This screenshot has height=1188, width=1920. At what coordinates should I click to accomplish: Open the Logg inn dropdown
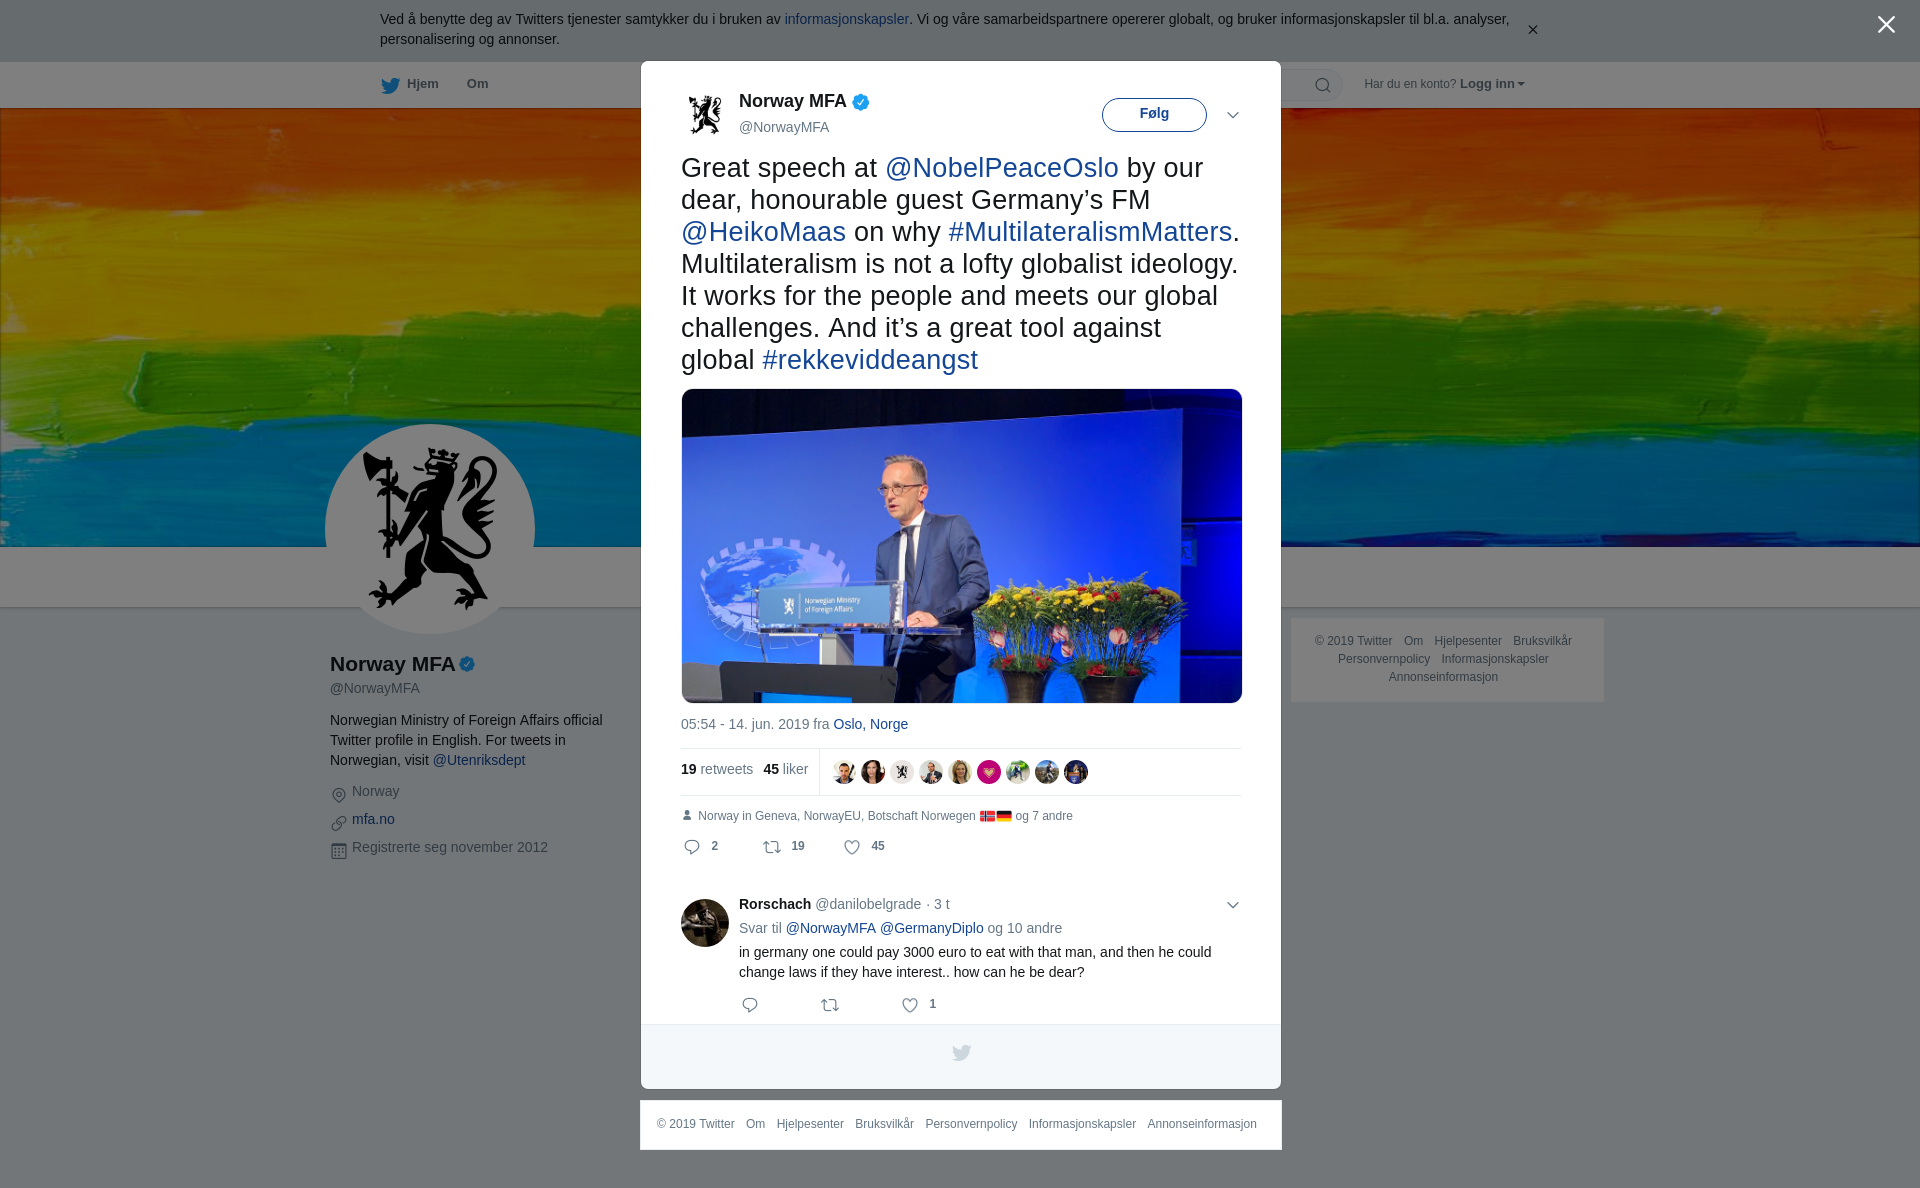pos(1492,84)
